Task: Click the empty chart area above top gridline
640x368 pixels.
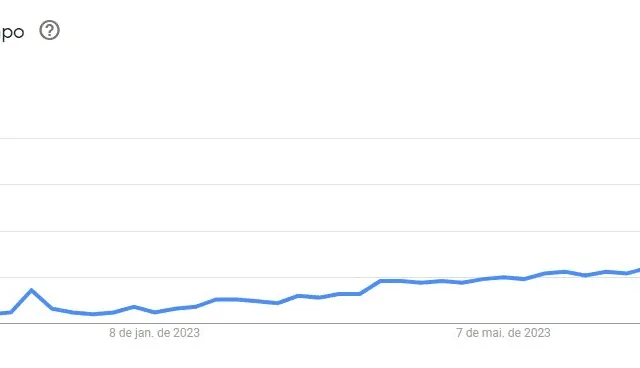Action: 320,90
